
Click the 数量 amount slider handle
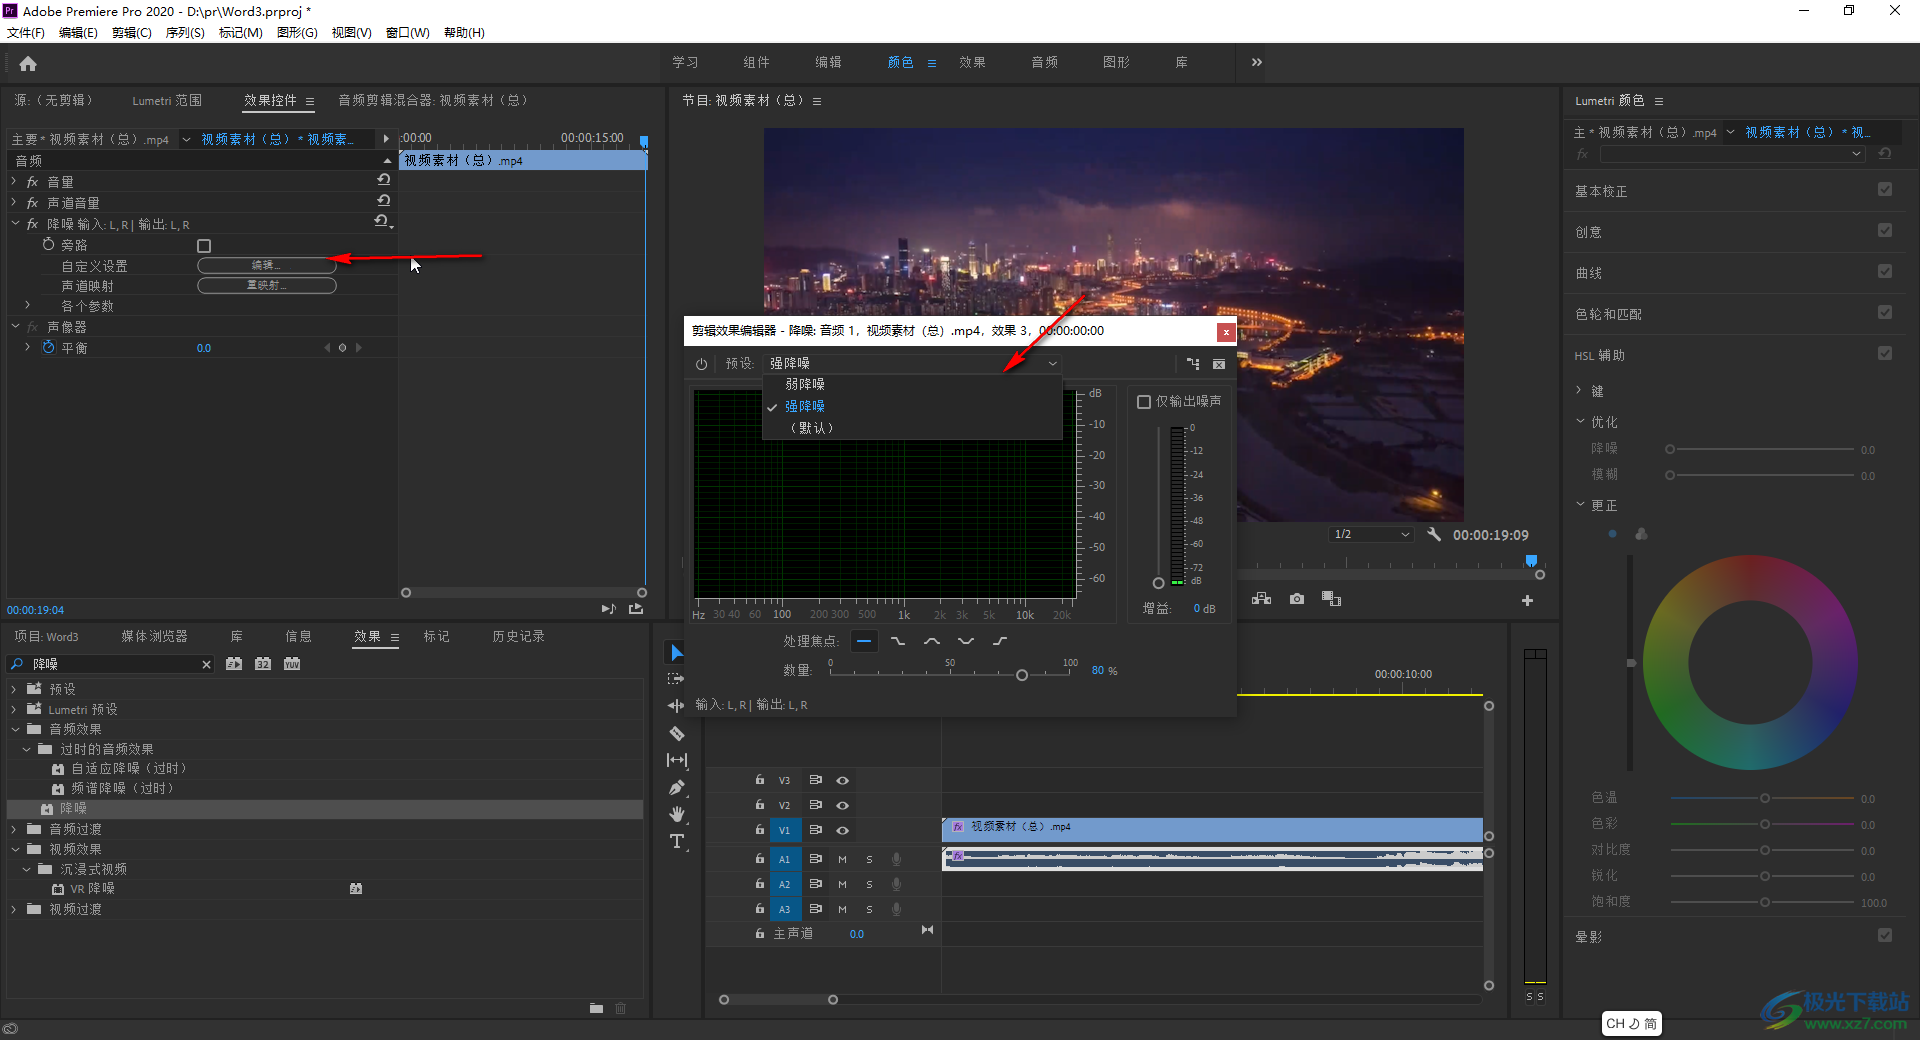(1022, 675)
